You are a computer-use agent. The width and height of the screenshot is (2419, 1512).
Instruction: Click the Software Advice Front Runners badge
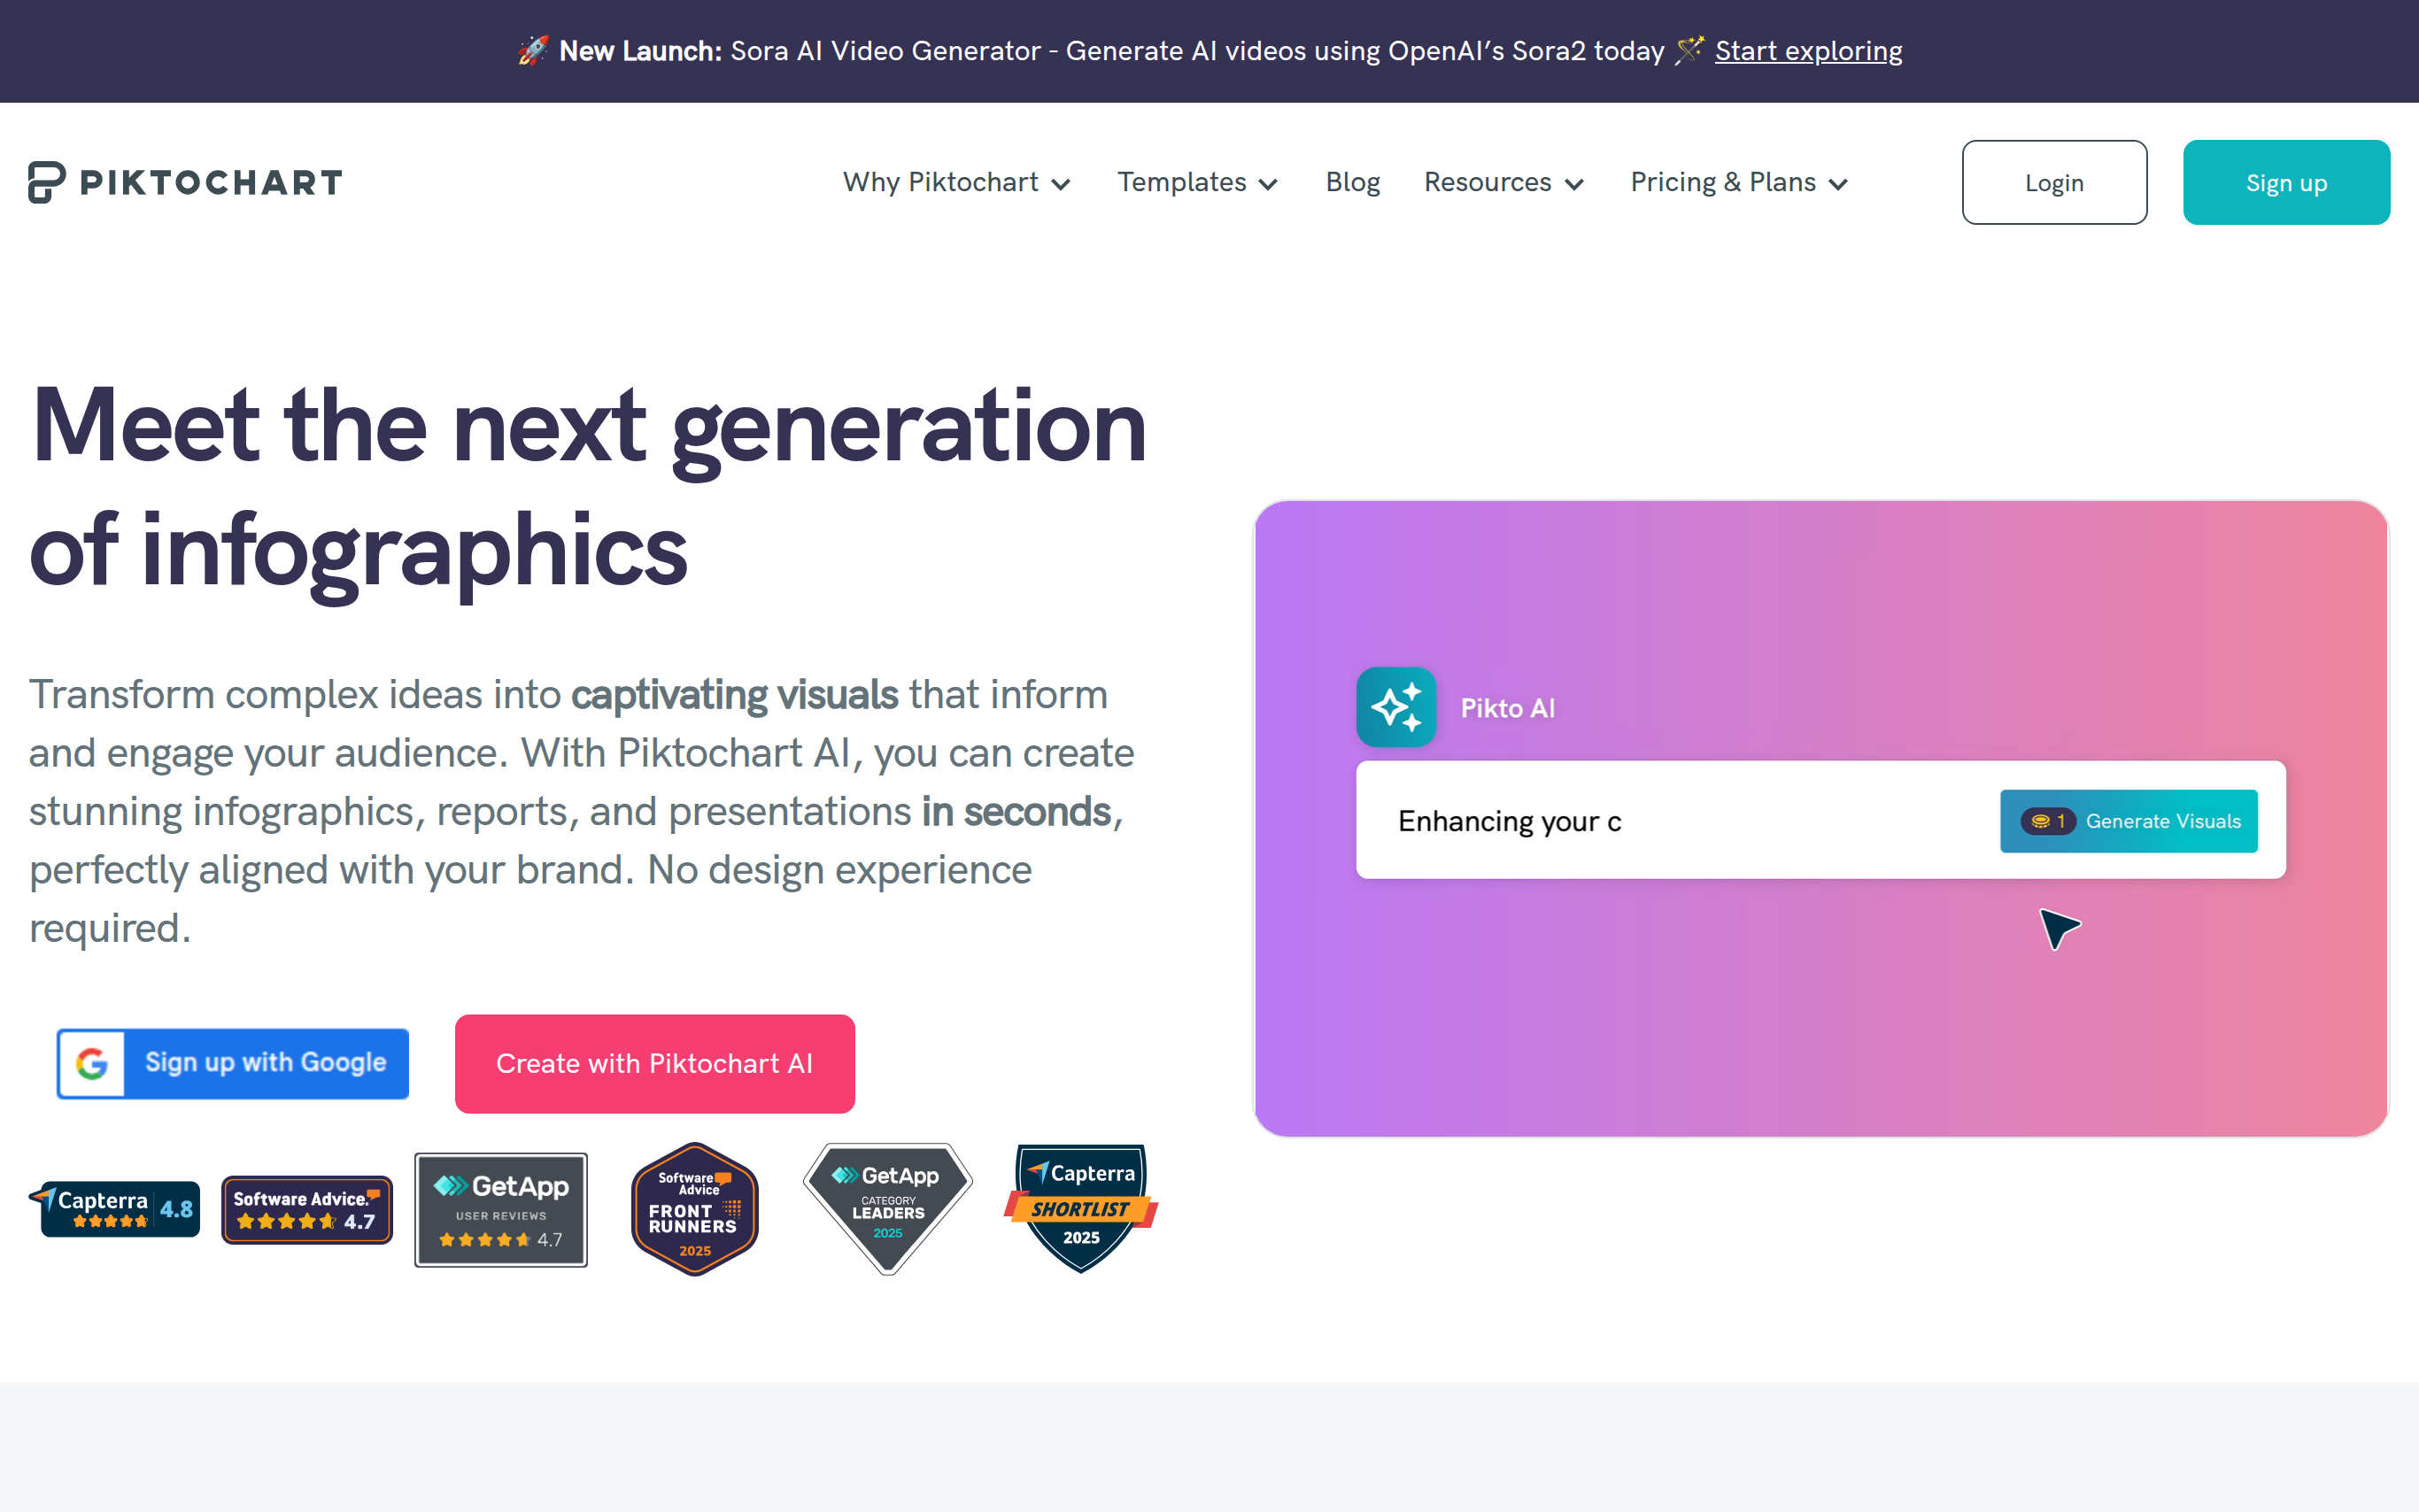tap(694, 1209)
